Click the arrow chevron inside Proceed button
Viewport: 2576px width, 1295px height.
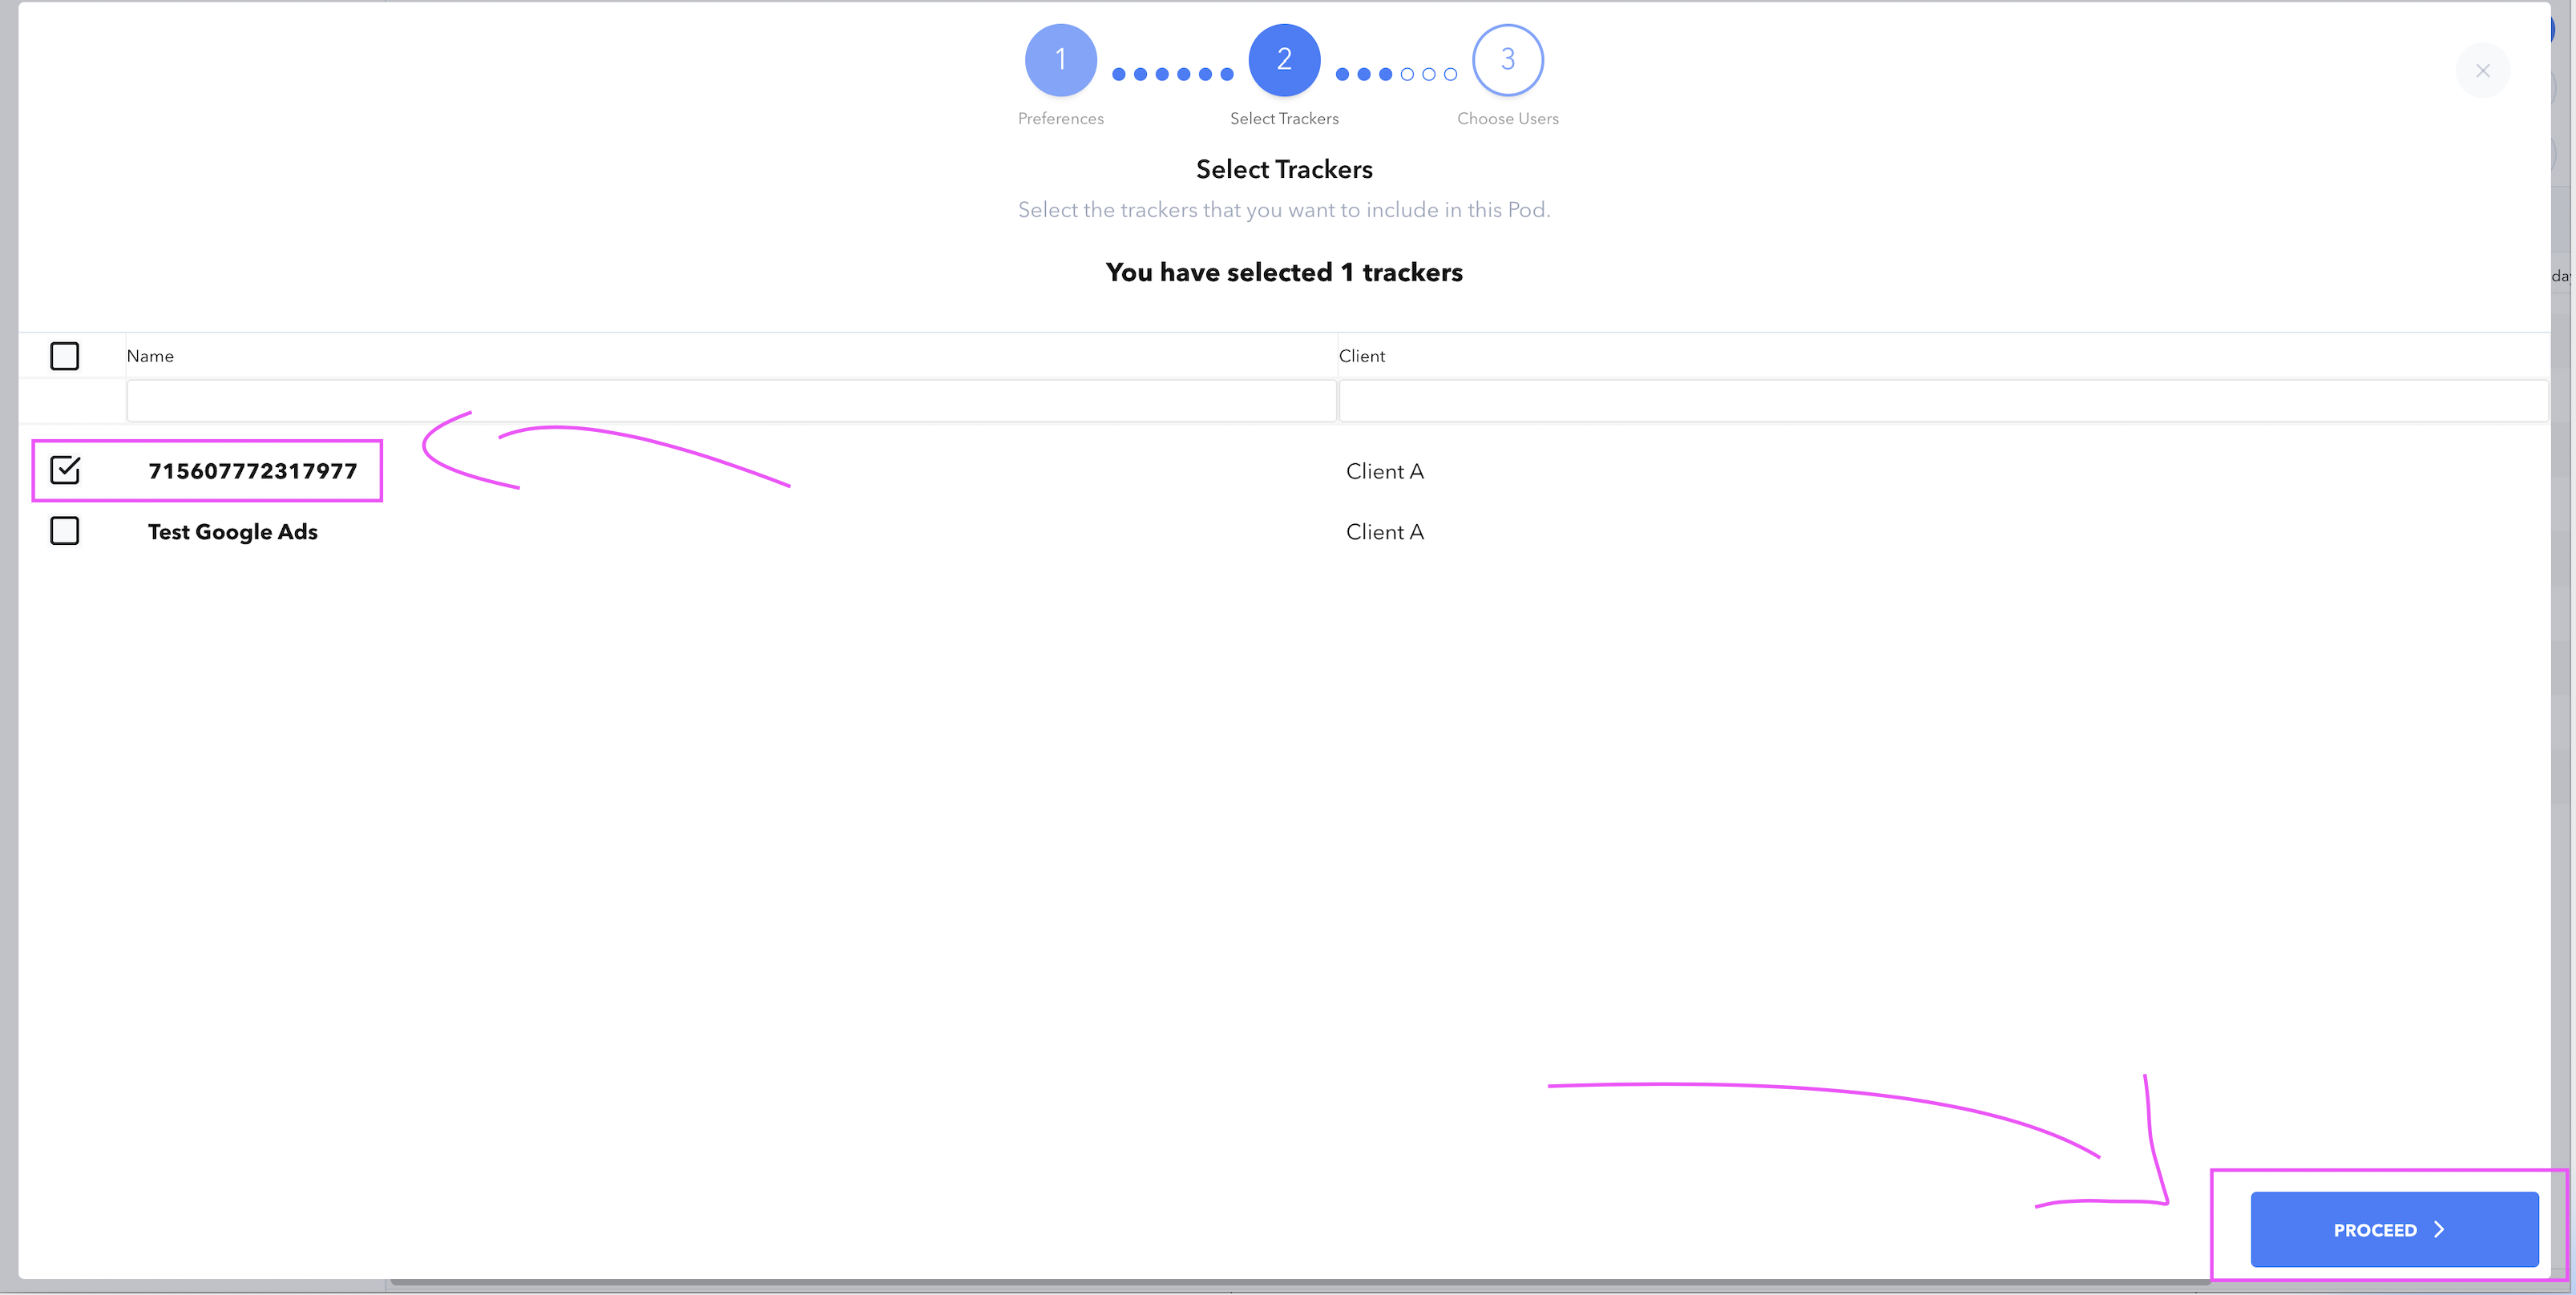click(2439, 1229)
